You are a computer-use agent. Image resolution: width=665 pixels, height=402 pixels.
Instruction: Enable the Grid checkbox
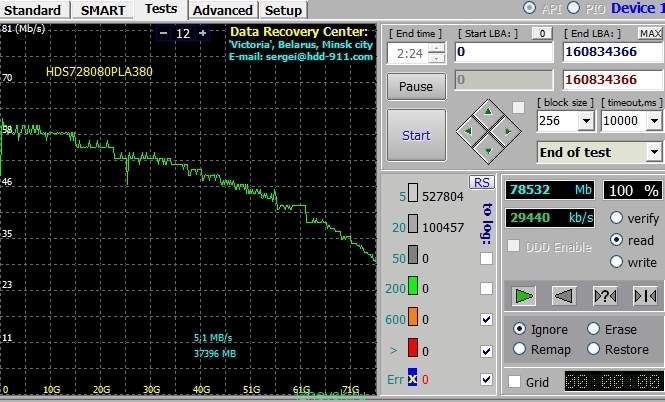click(514, 381)
